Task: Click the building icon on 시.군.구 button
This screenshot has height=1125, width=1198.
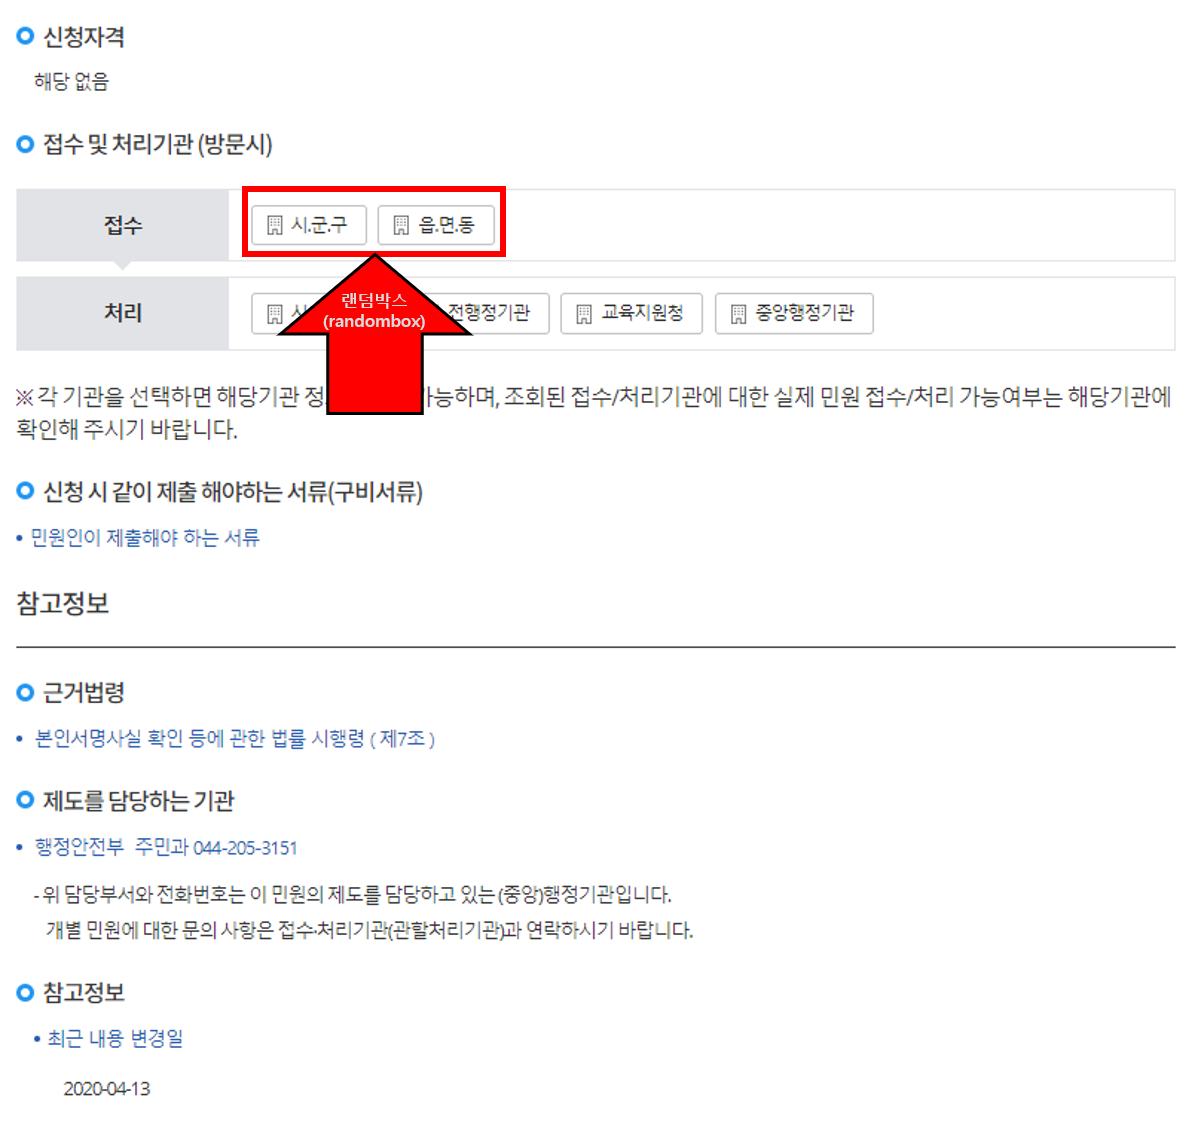Action: pyautogui.click(x=277, y=225)
